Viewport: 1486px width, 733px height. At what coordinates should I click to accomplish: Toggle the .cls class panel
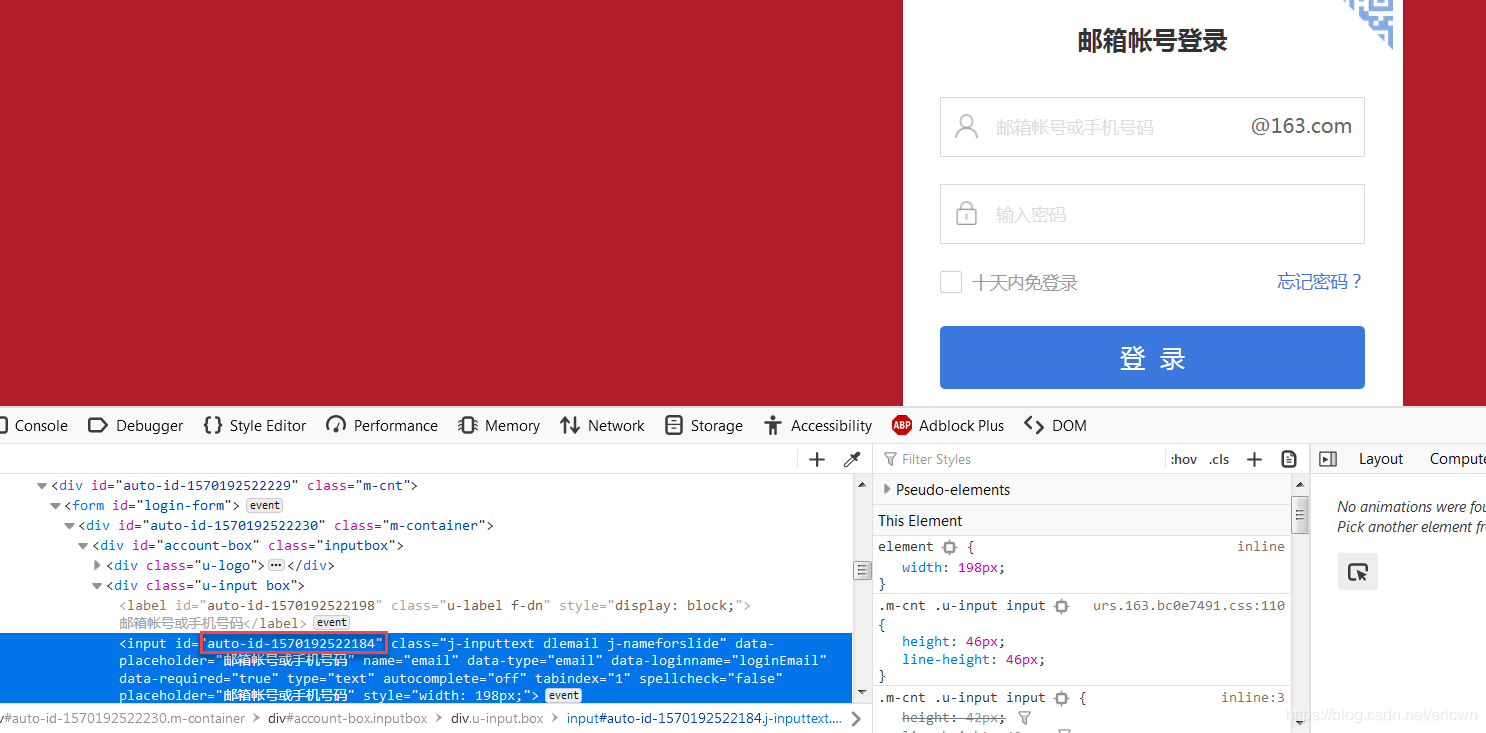point(1219,459)
